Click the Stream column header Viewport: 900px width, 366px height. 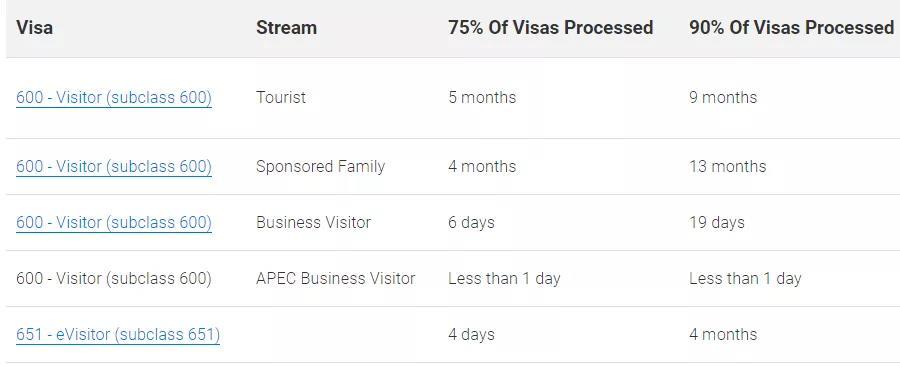286,28
